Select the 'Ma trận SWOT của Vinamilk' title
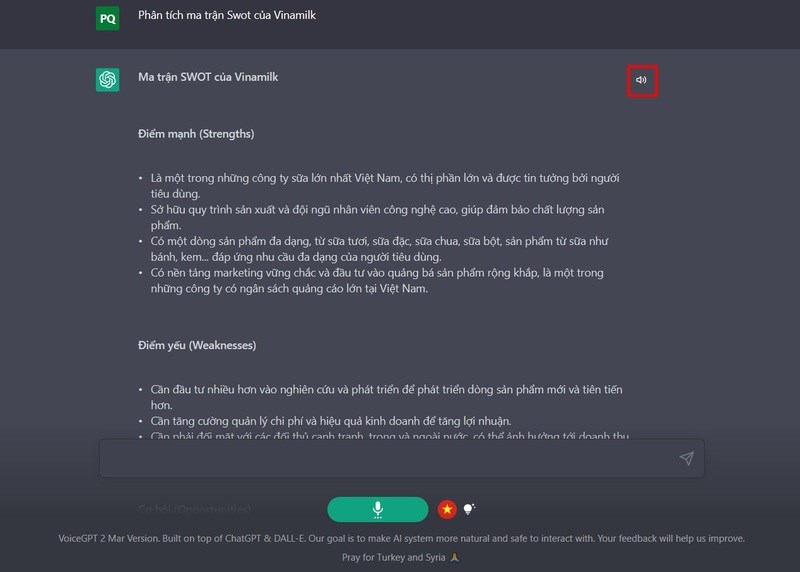The width and height of the screenshot is (800, 572). (208, 77)
